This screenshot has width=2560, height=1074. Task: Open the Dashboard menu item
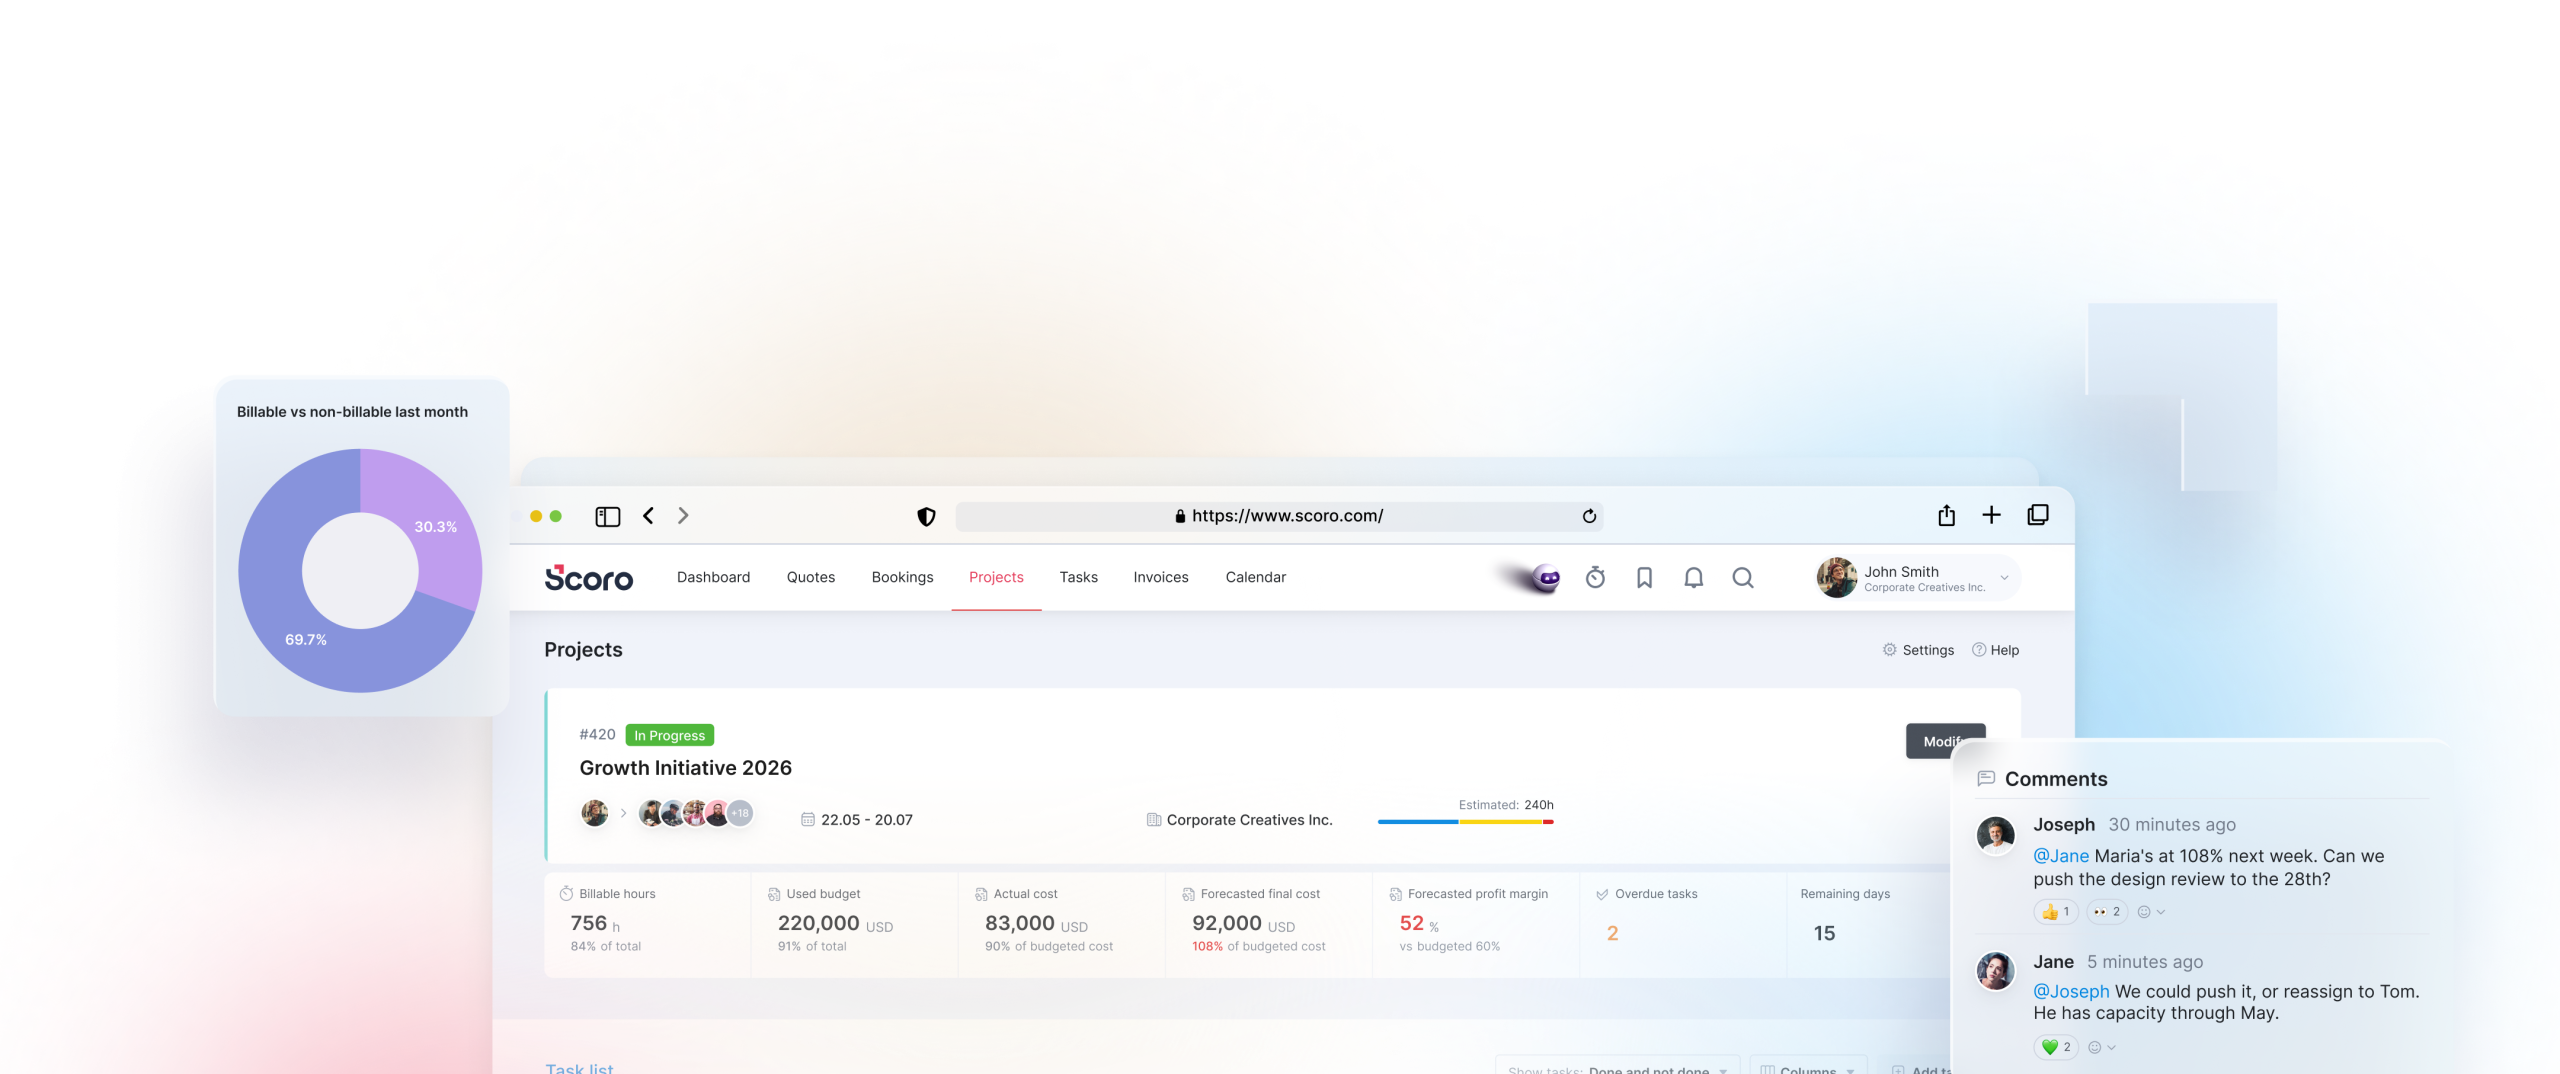coord(713,577)
